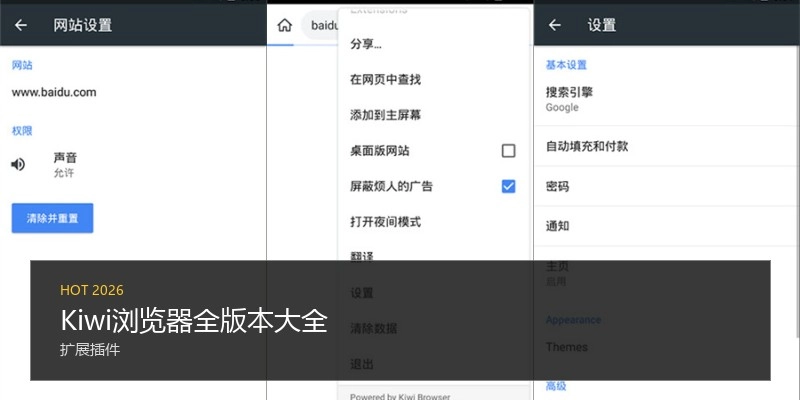
Task: Enable the 桌面版网站 checkbox
Action: point(508,151)
